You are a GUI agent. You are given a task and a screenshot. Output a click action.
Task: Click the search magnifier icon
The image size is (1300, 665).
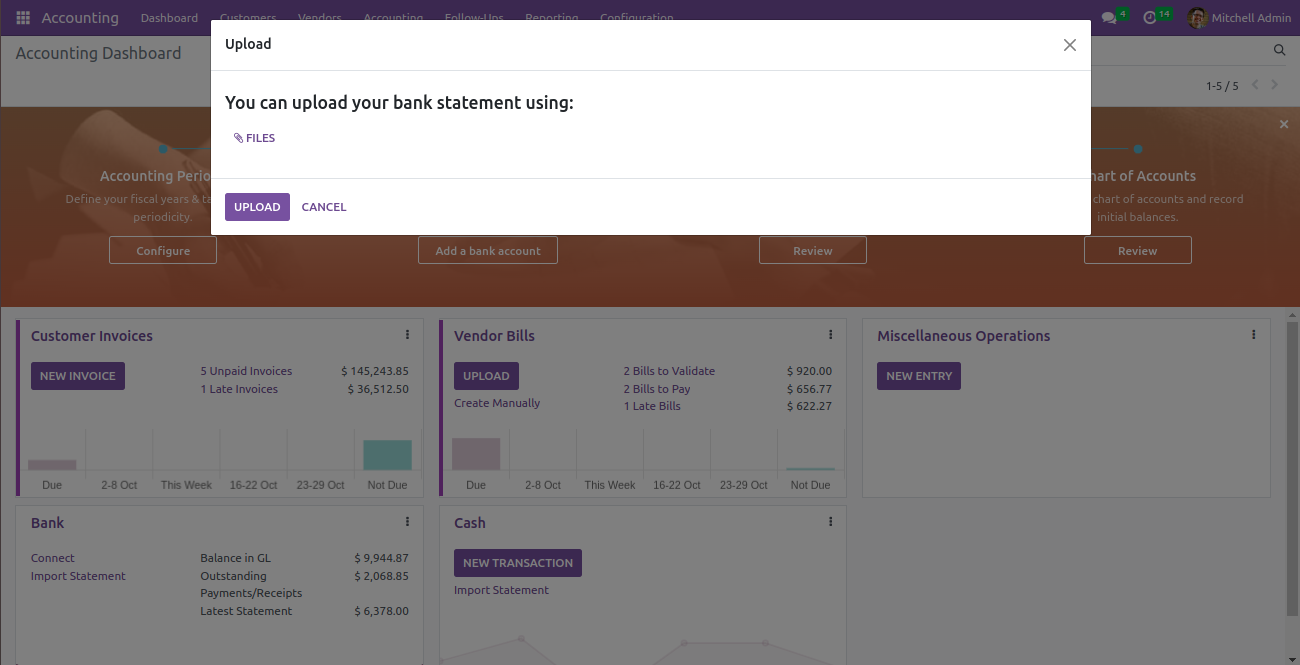coord(1279,50)
